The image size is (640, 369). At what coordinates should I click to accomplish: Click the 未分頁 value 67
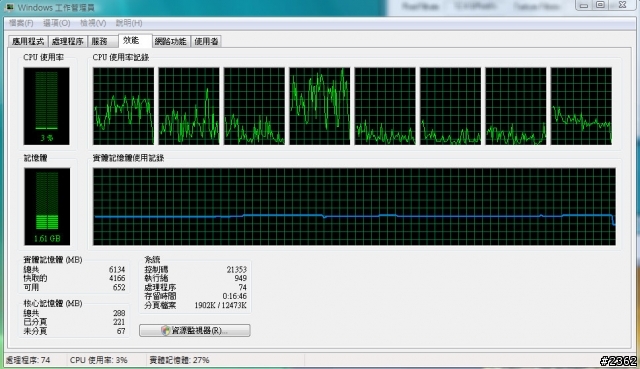click(121, 331)
